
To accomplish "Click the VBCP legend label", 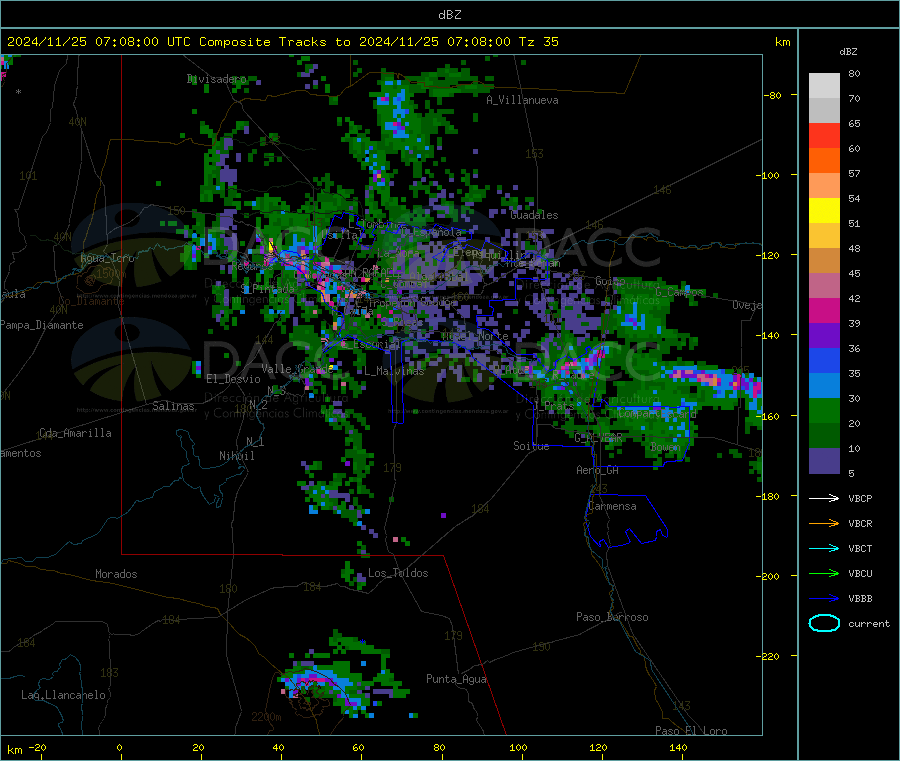I will point(860,498).
